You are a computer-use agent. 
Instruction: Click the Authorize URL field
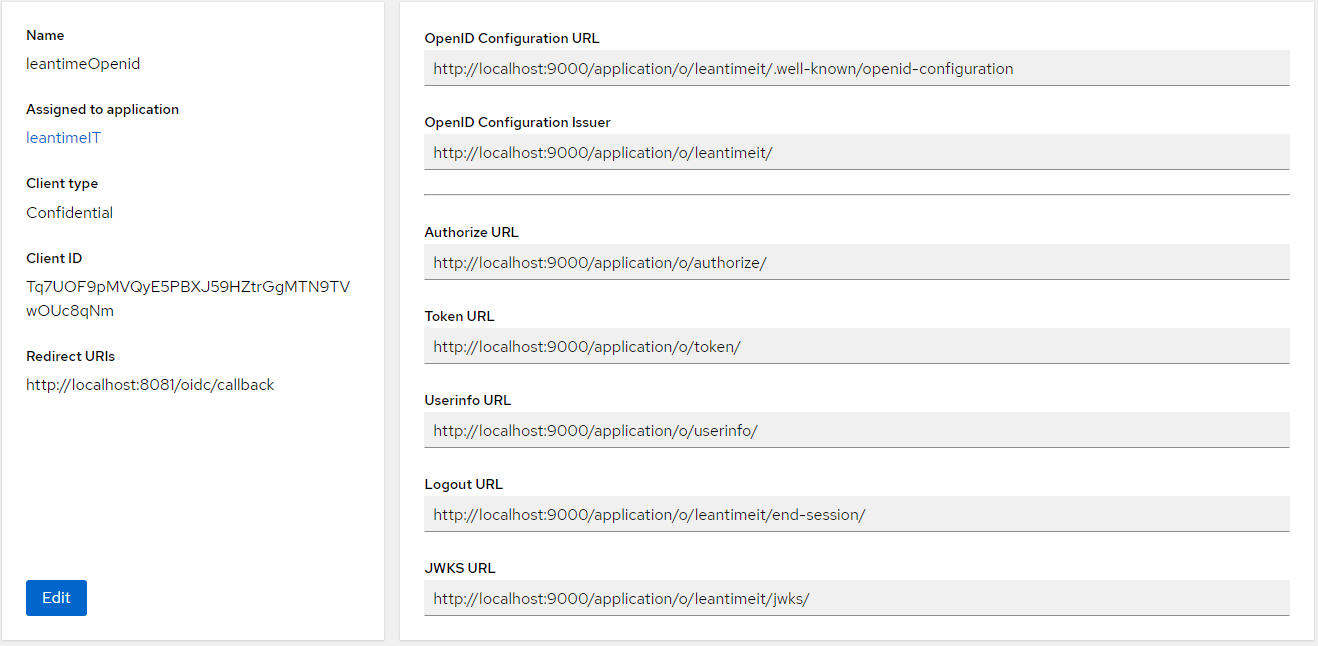point(855,262)
